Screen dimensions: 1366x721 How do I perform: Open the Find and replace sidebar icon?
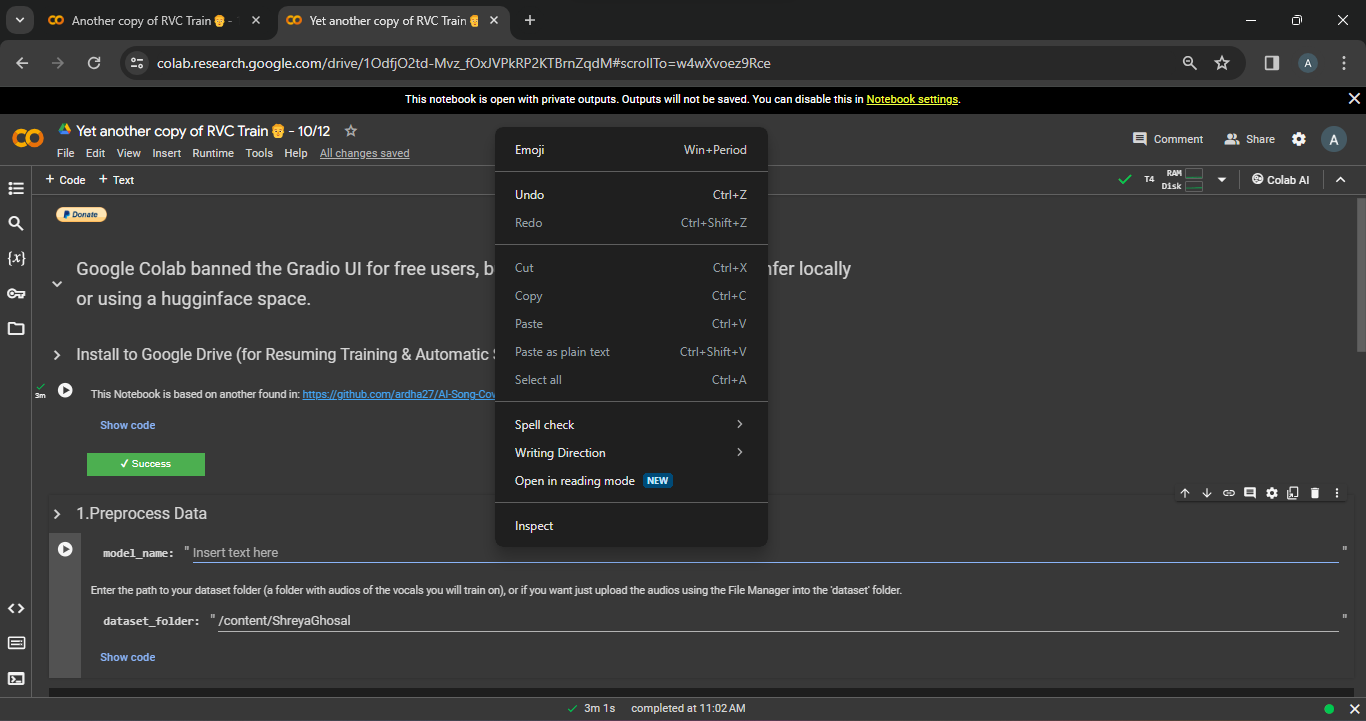coord(16,223)
